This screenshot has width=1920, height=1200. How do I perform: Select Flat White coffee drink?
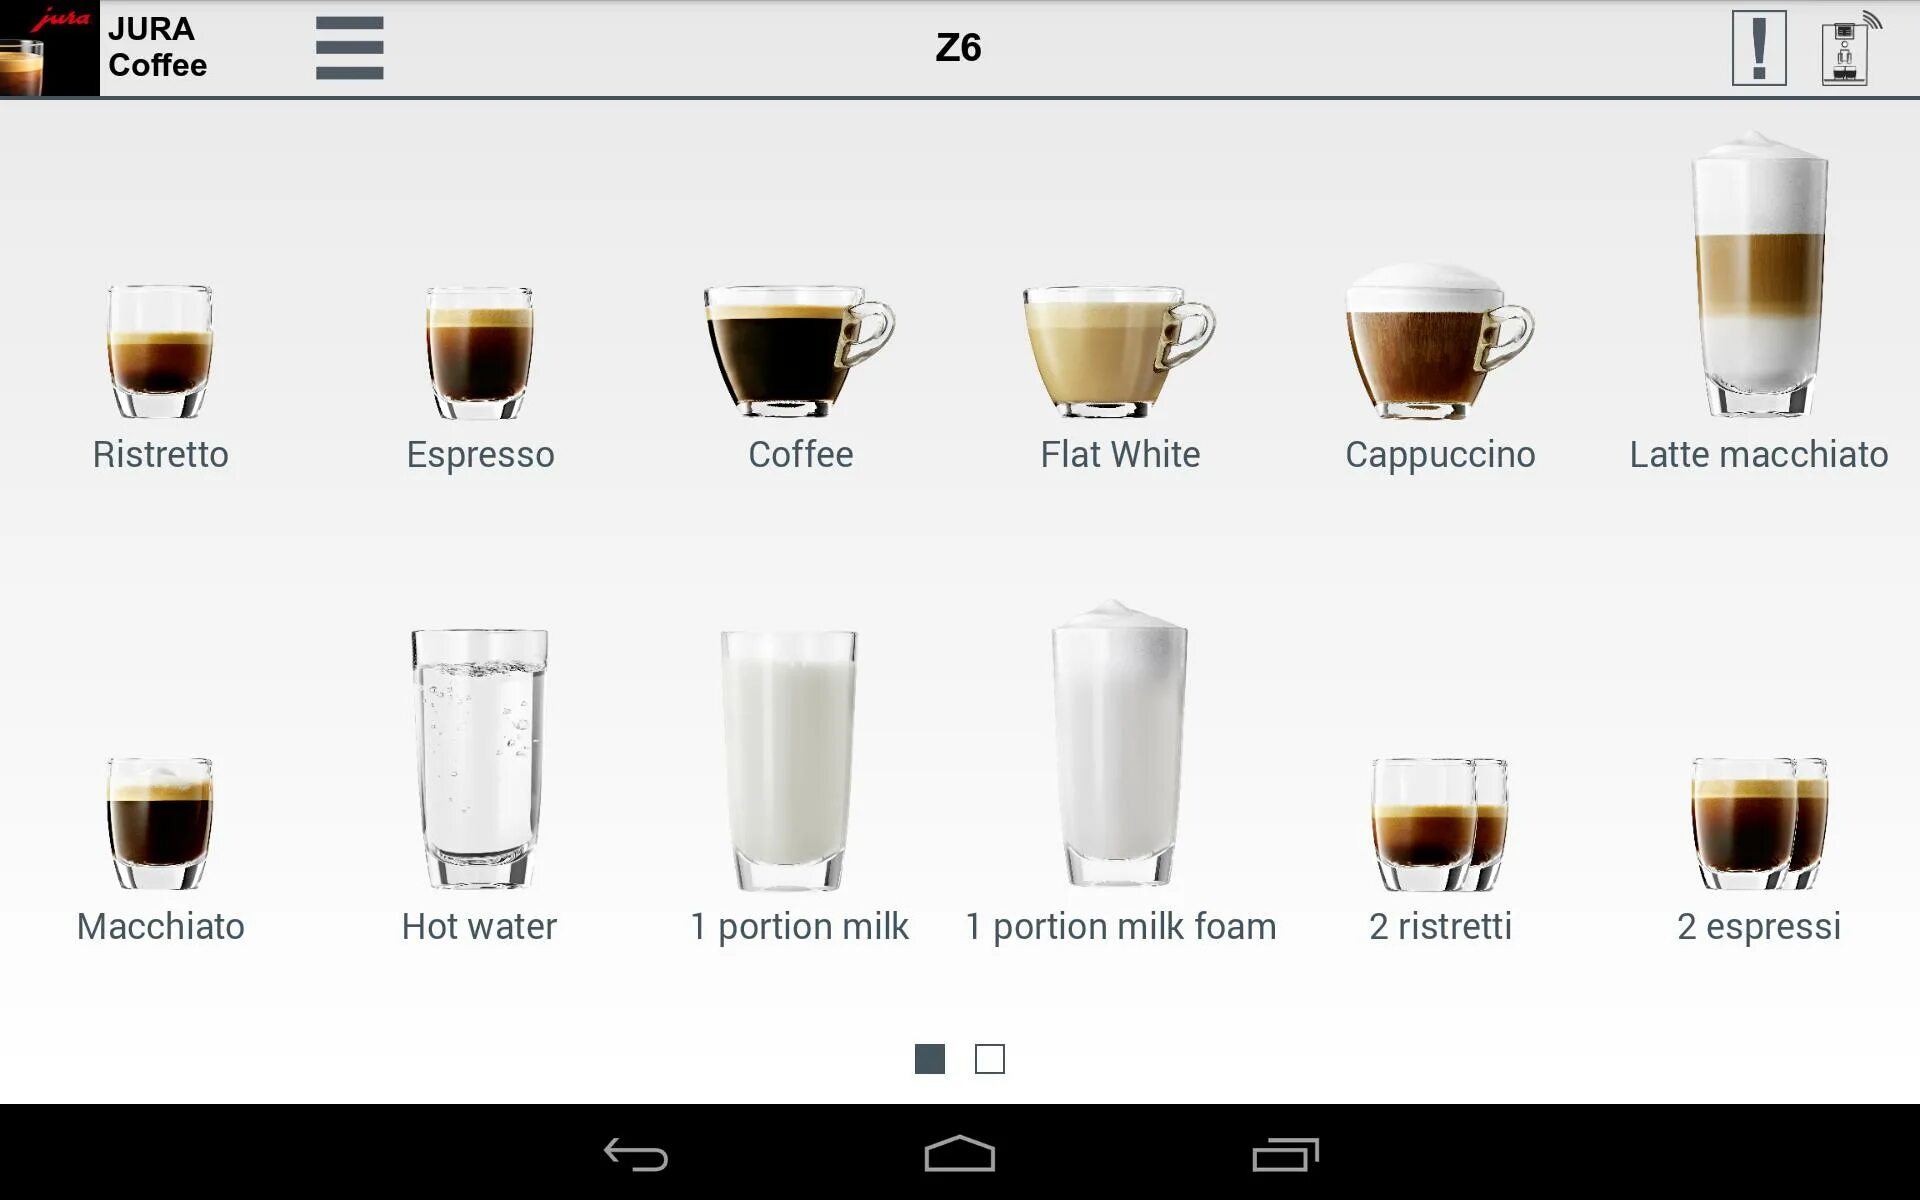[x=1120, y=353]
